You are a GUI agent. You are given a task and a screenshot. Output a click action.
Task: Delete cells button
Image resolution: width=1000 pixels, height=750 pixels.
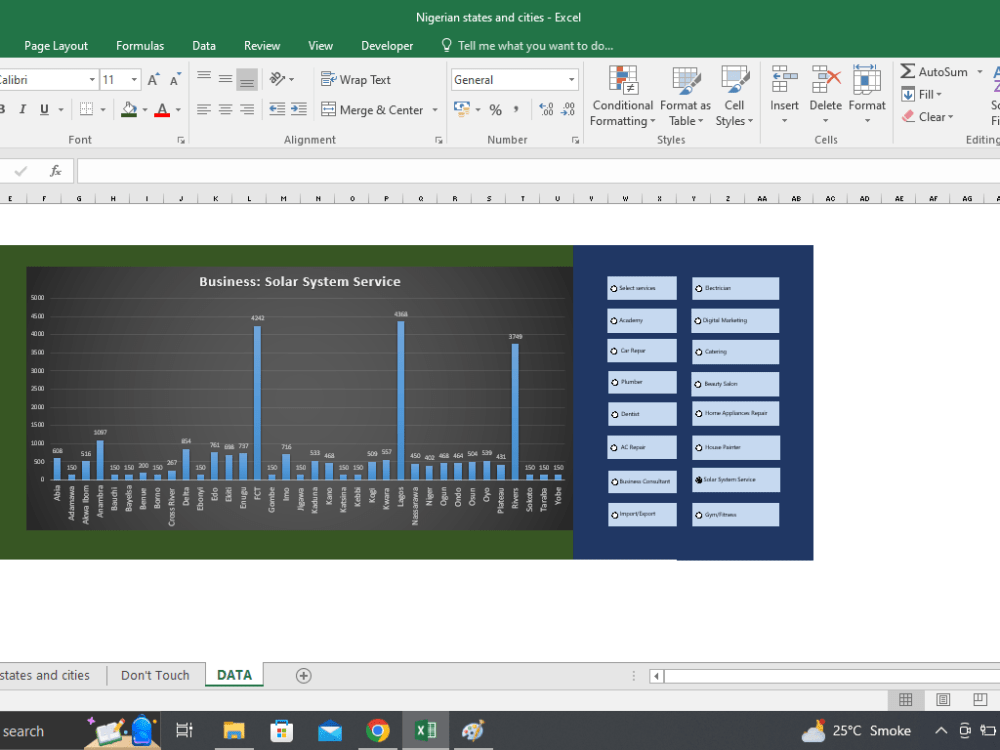click(x=825, y=94)
